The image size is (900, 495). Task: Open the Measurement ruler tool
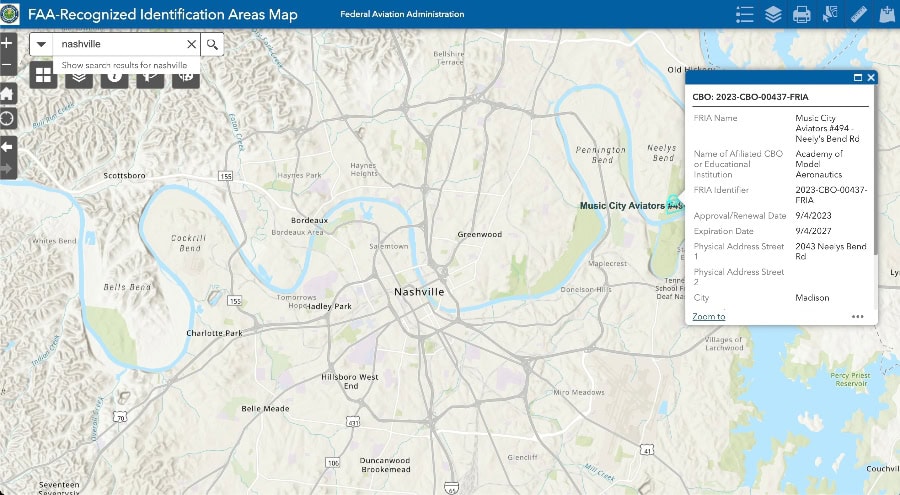pos(858,14)
